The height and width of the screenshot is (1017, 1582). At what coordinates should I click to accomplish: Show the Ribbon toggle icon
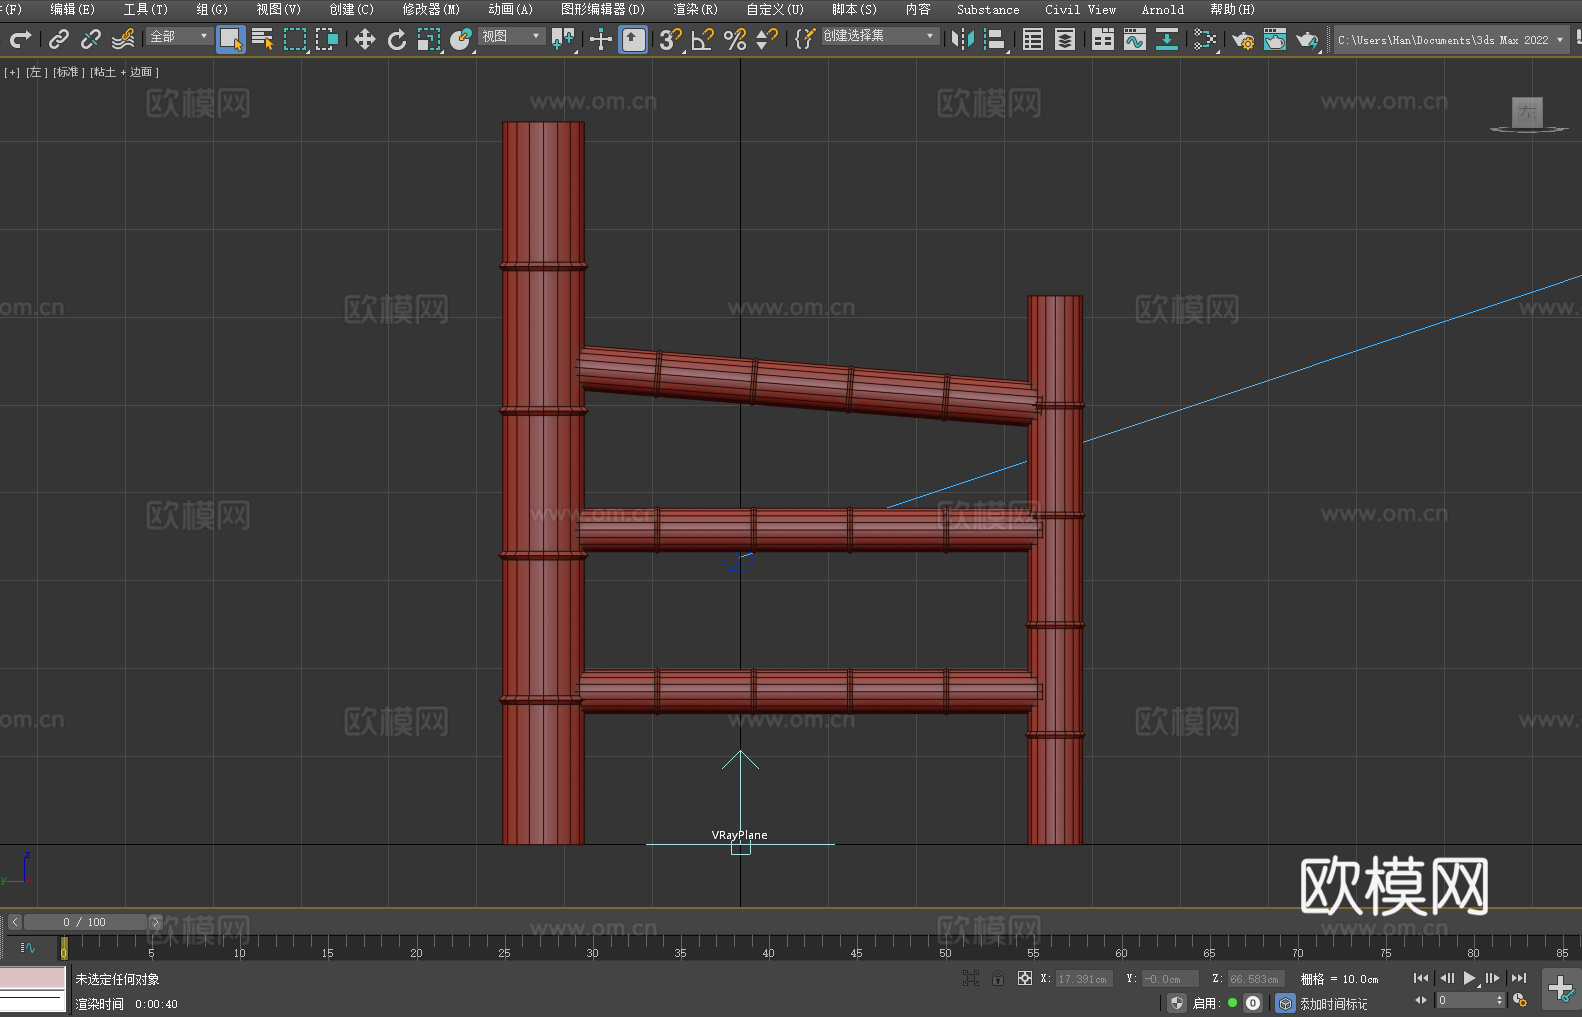tap(1103, 39)
